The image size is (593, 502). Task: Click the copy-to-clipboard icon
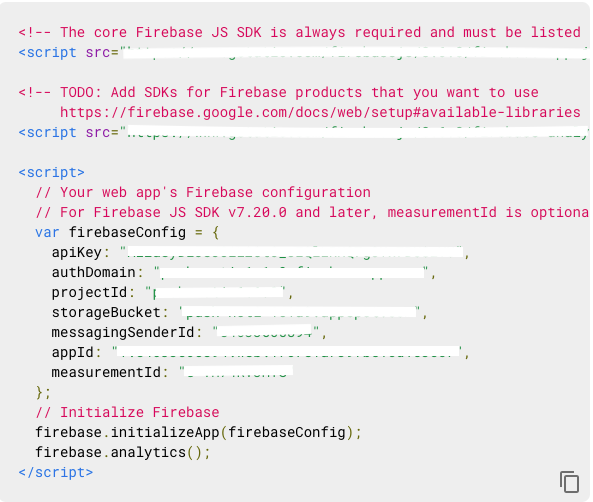tap(569, 482)
